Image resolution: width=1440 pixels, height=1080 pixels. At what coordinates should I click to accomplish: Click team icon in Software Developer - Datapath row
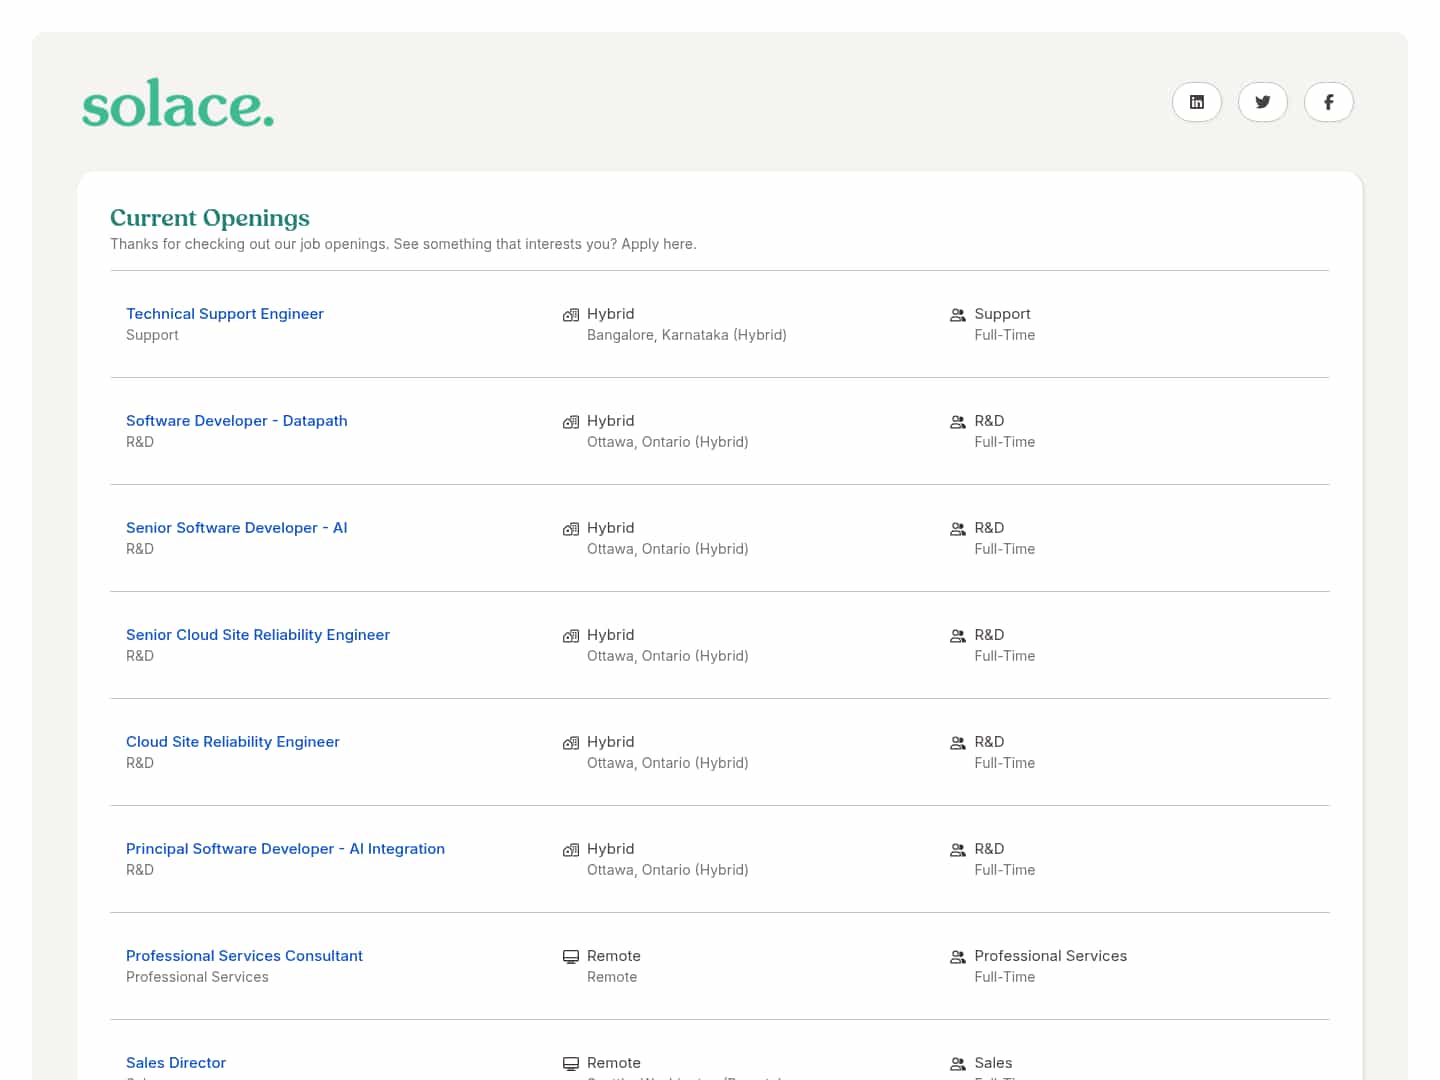[x=958, y=422]
